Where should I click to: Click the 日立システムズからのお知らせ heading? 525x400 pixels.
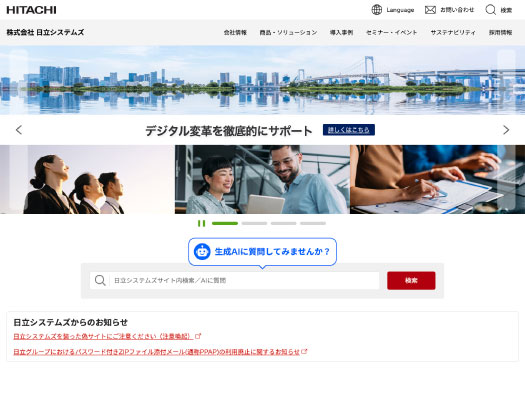click(x=70, y=322)
